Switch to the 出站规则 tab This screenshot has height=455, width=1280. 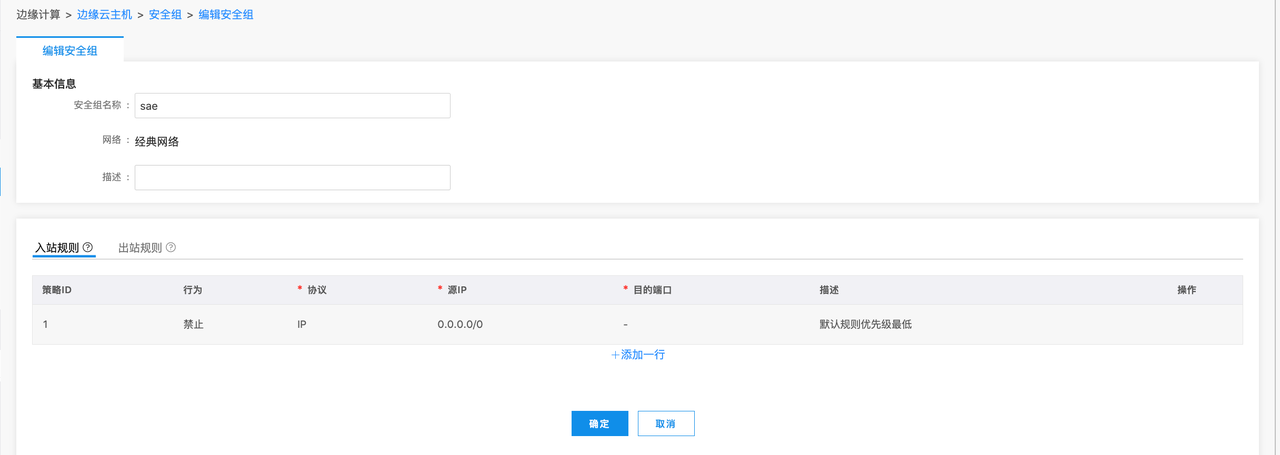[x=140, y=247]
